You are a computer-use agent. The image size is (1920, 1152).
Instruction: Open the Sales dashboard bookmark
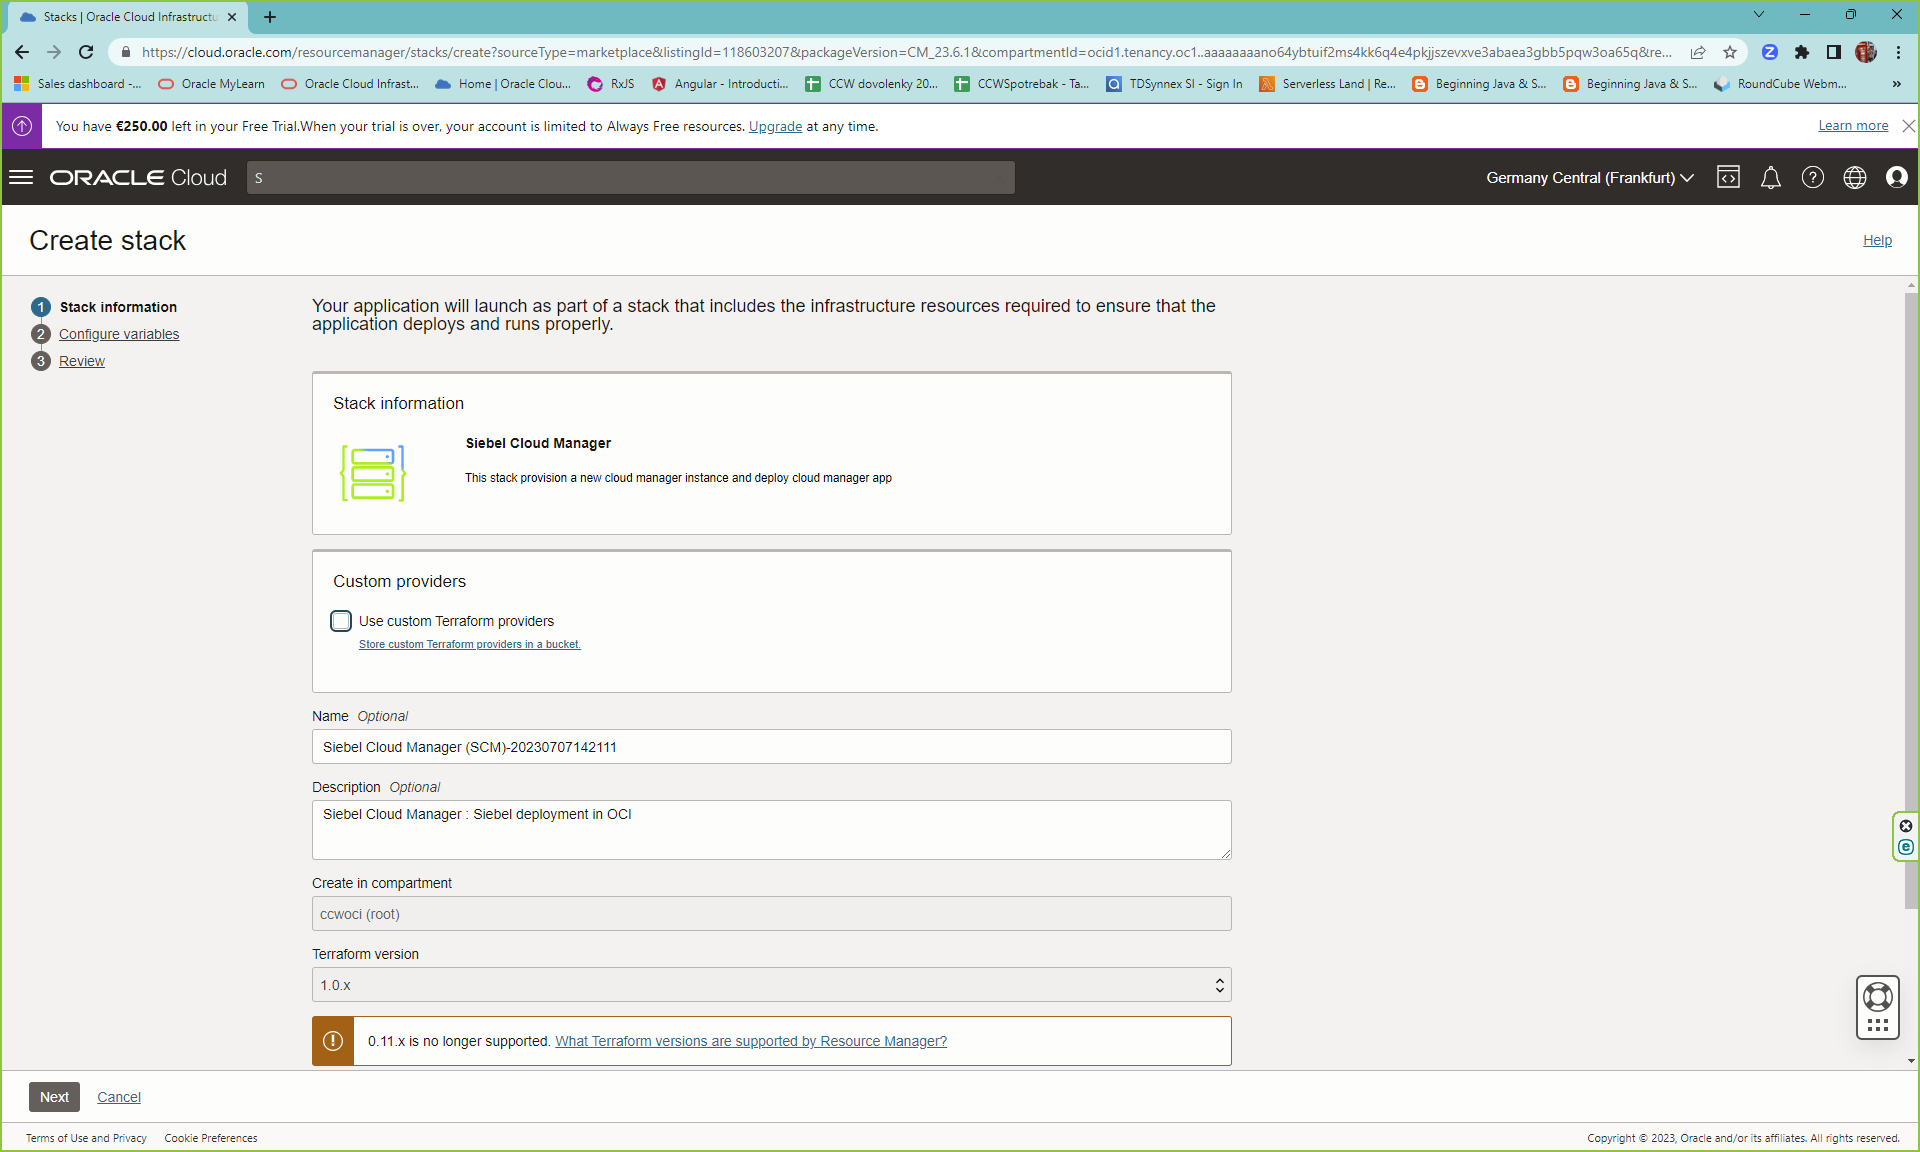click(x=78, y=84)
